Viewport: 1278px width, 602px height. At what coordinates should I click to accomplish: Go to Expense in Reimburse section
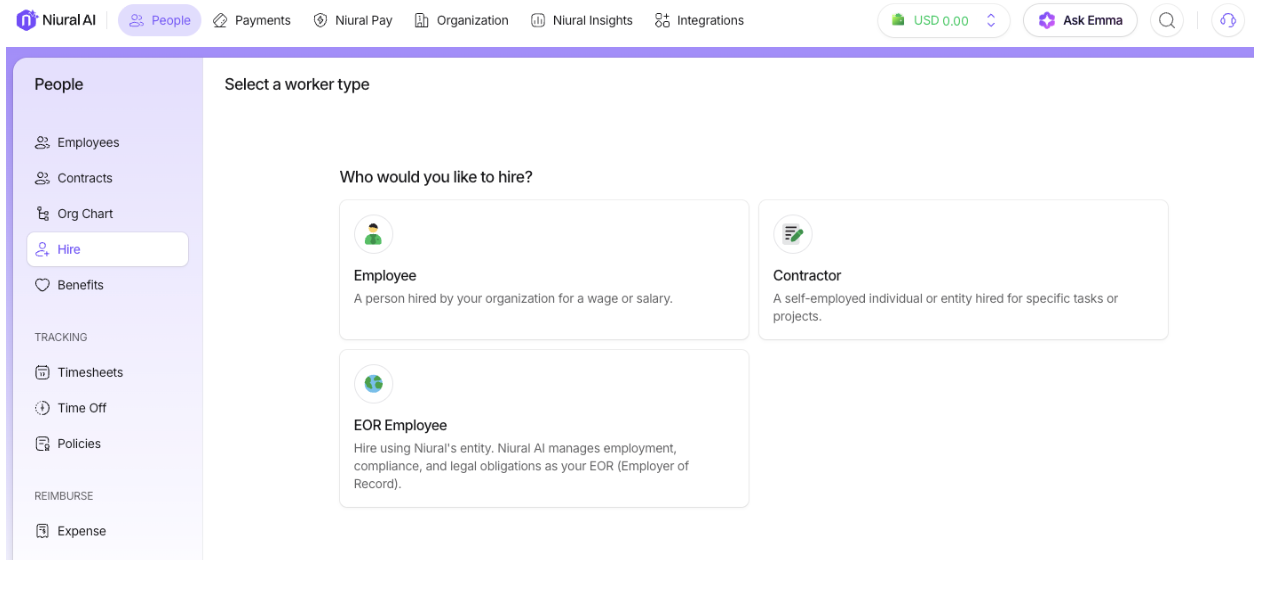[80, 531]
